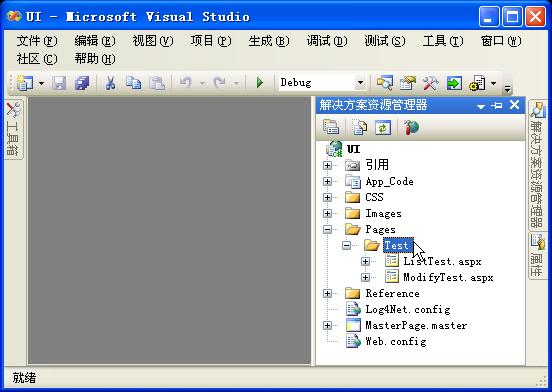
Task: Maximize the Visual Studio window
Action: (x=512, y=17)
